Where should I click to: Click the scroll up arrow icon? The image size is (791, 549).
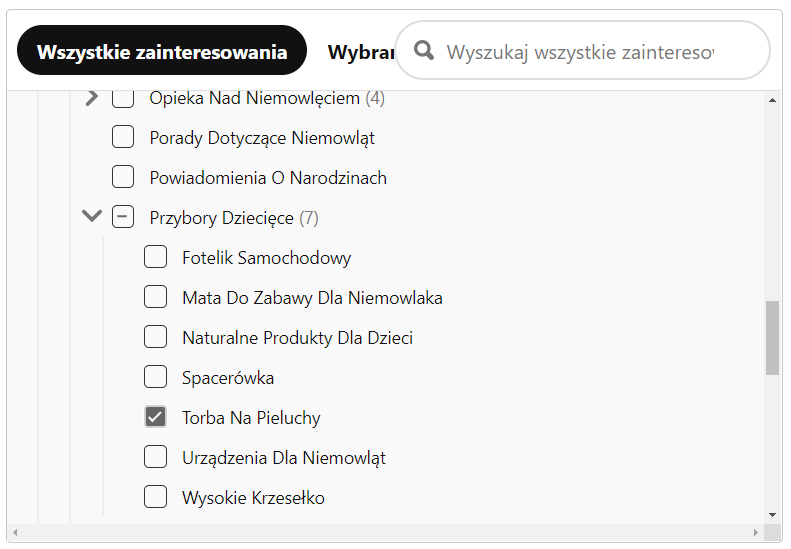pyautogui.click(x=772, y=100)
